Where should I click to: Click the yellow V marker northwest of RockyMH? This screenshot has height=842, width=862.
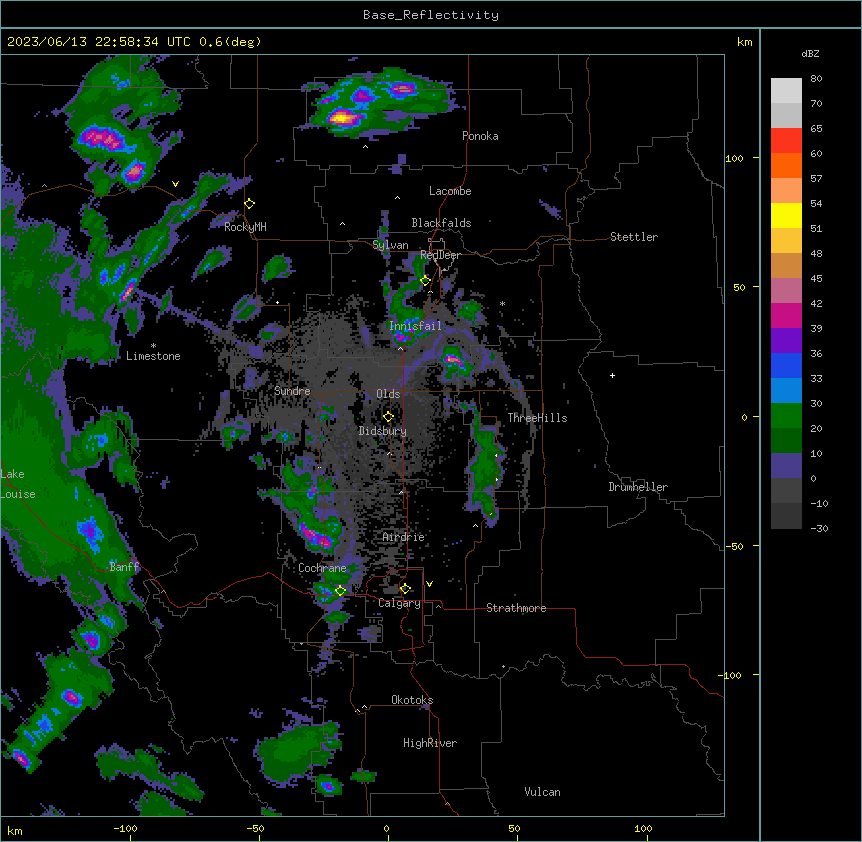[175, 184]
